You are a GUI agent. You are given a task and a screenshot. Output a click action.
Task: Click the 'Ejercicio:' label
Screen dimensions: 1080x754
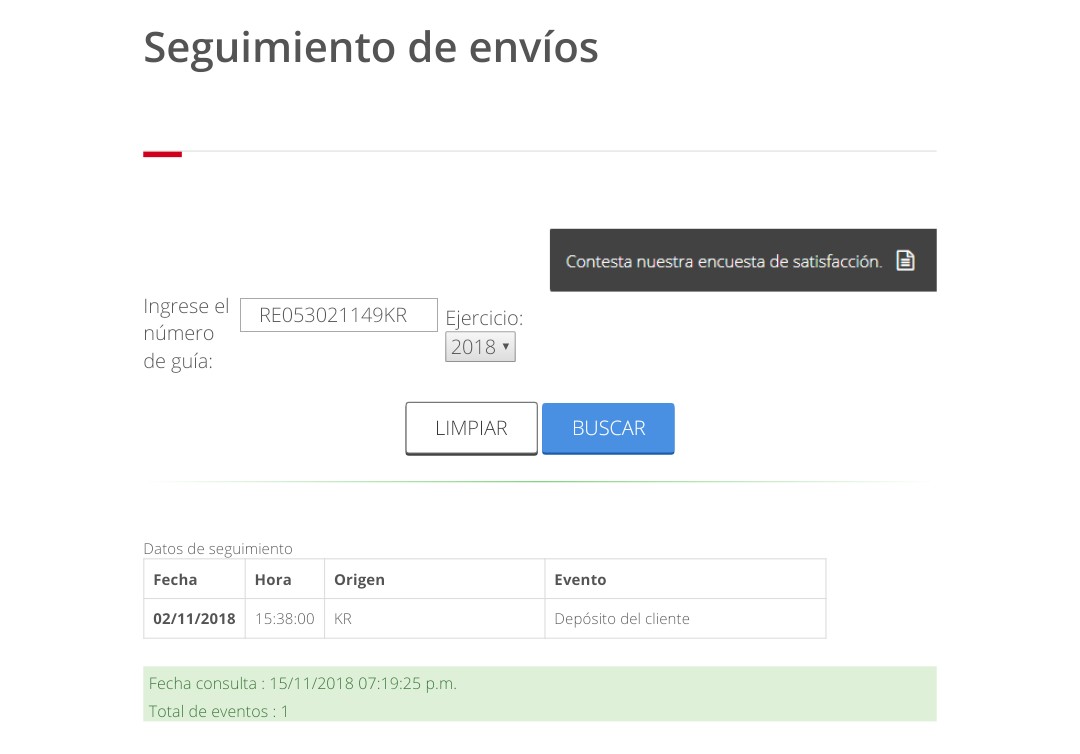tap(484, 317)
